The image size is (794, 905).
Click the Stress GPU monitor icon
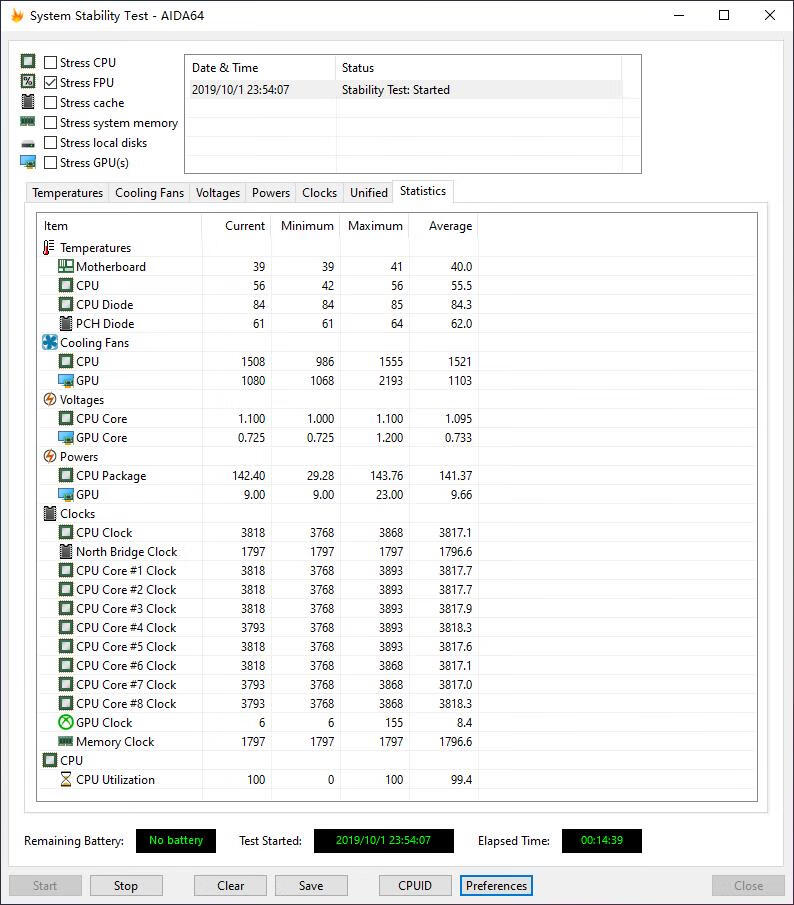[28, 162]
